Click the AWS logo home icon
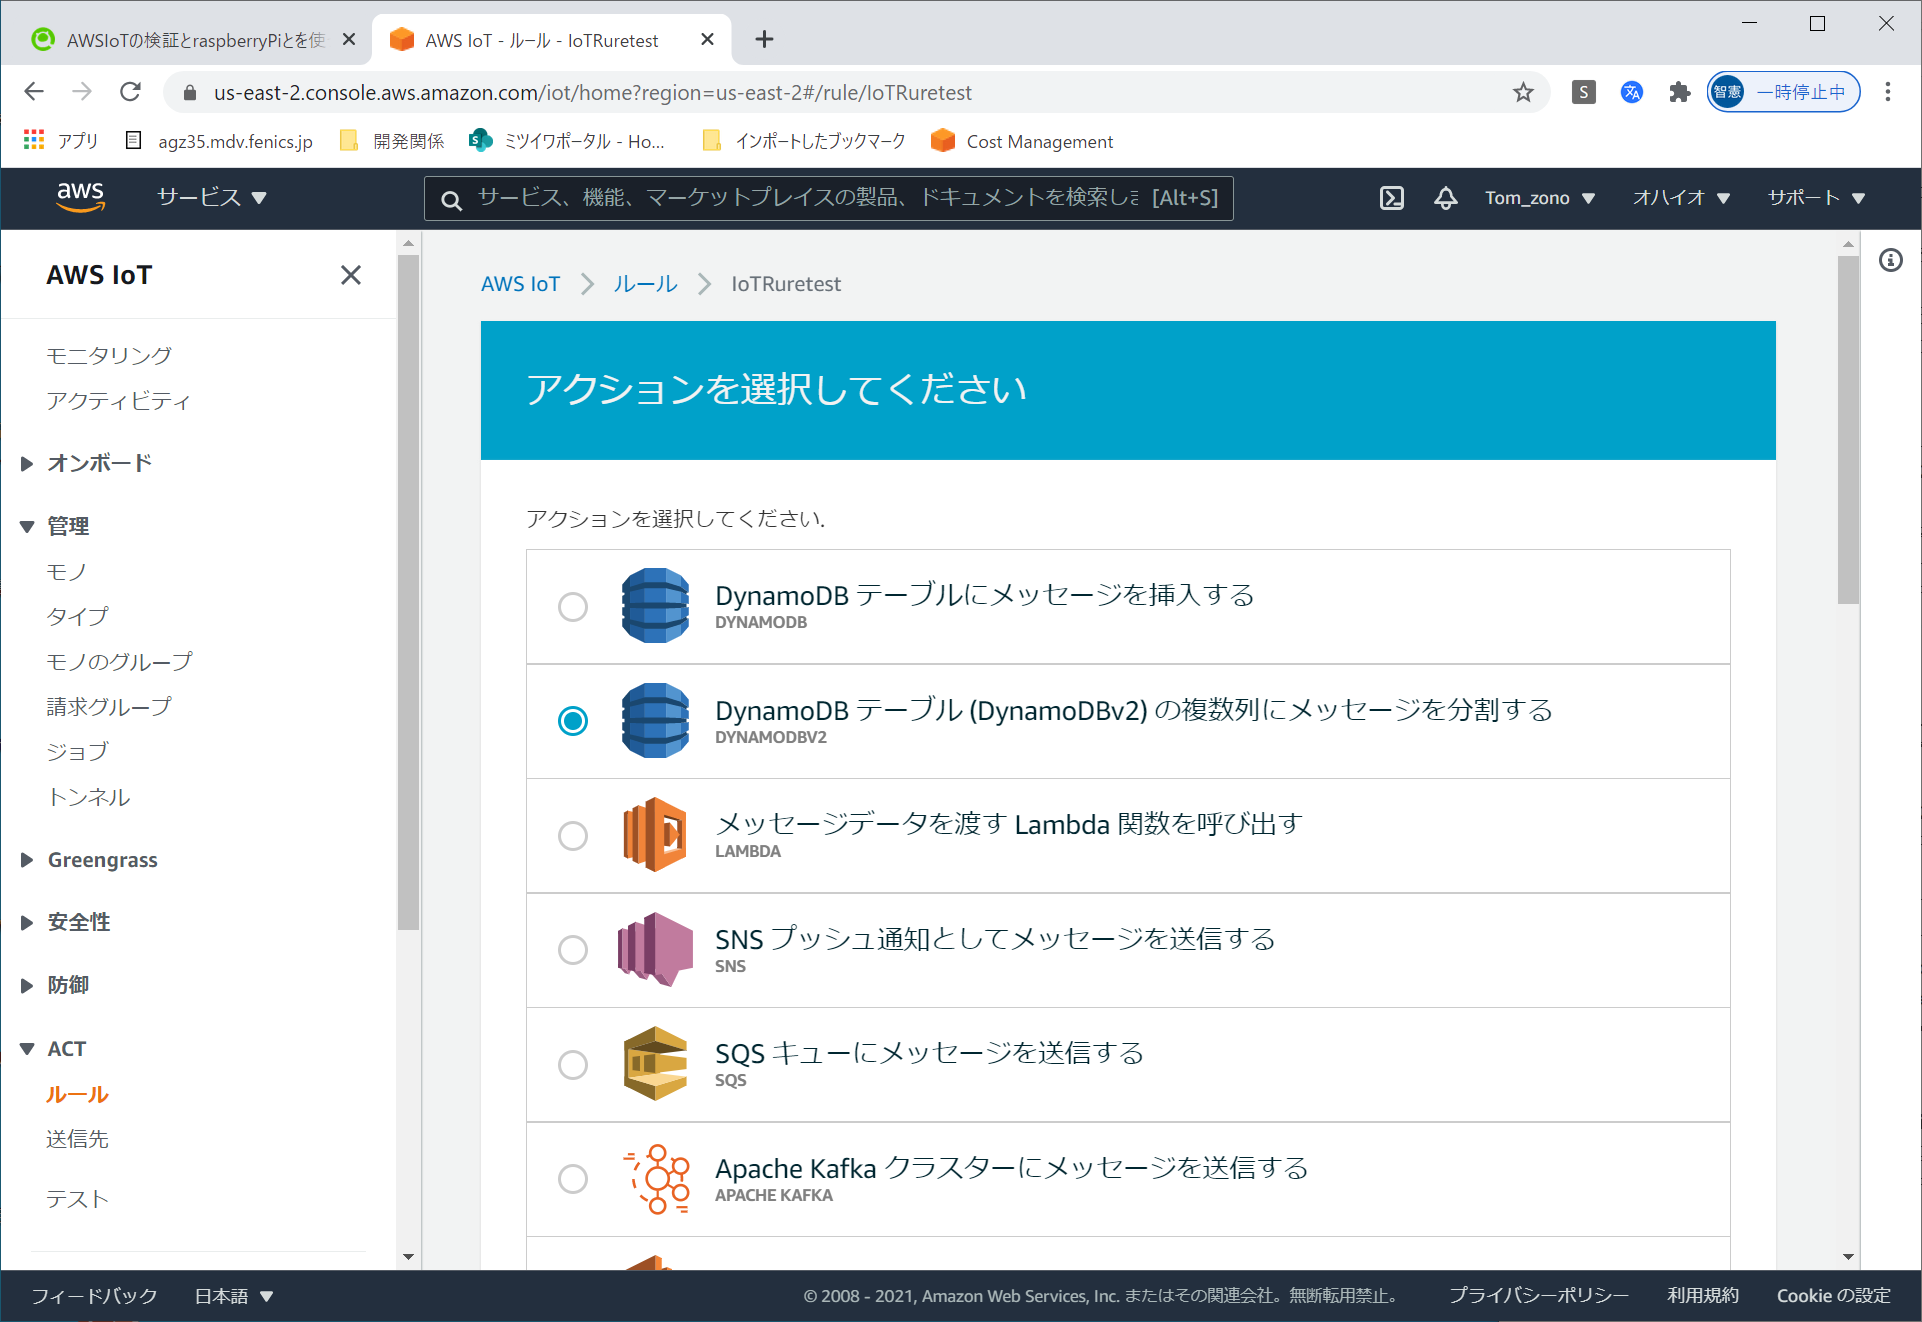Image resolution: width=1922 pixels, height=1322 pixels. tap(80, 197)
